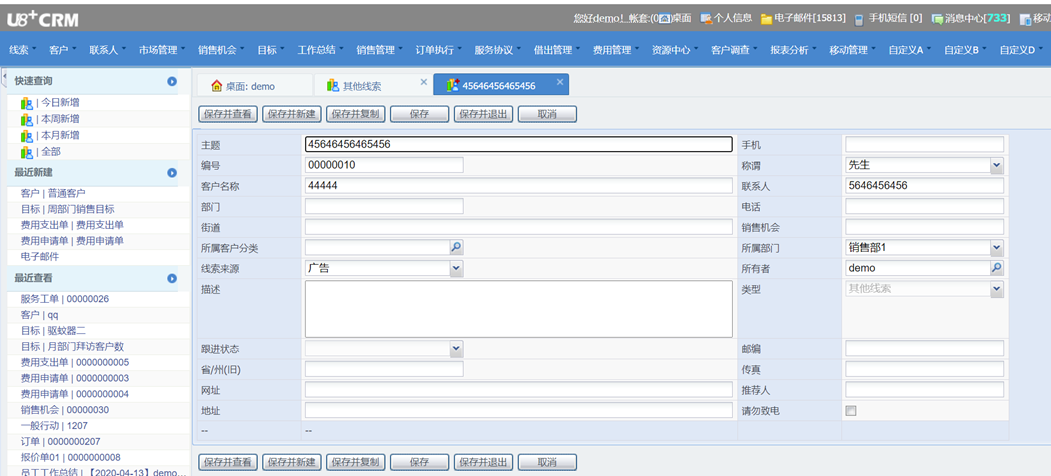Click bottom 取消 button

click(x=547, y=462)
